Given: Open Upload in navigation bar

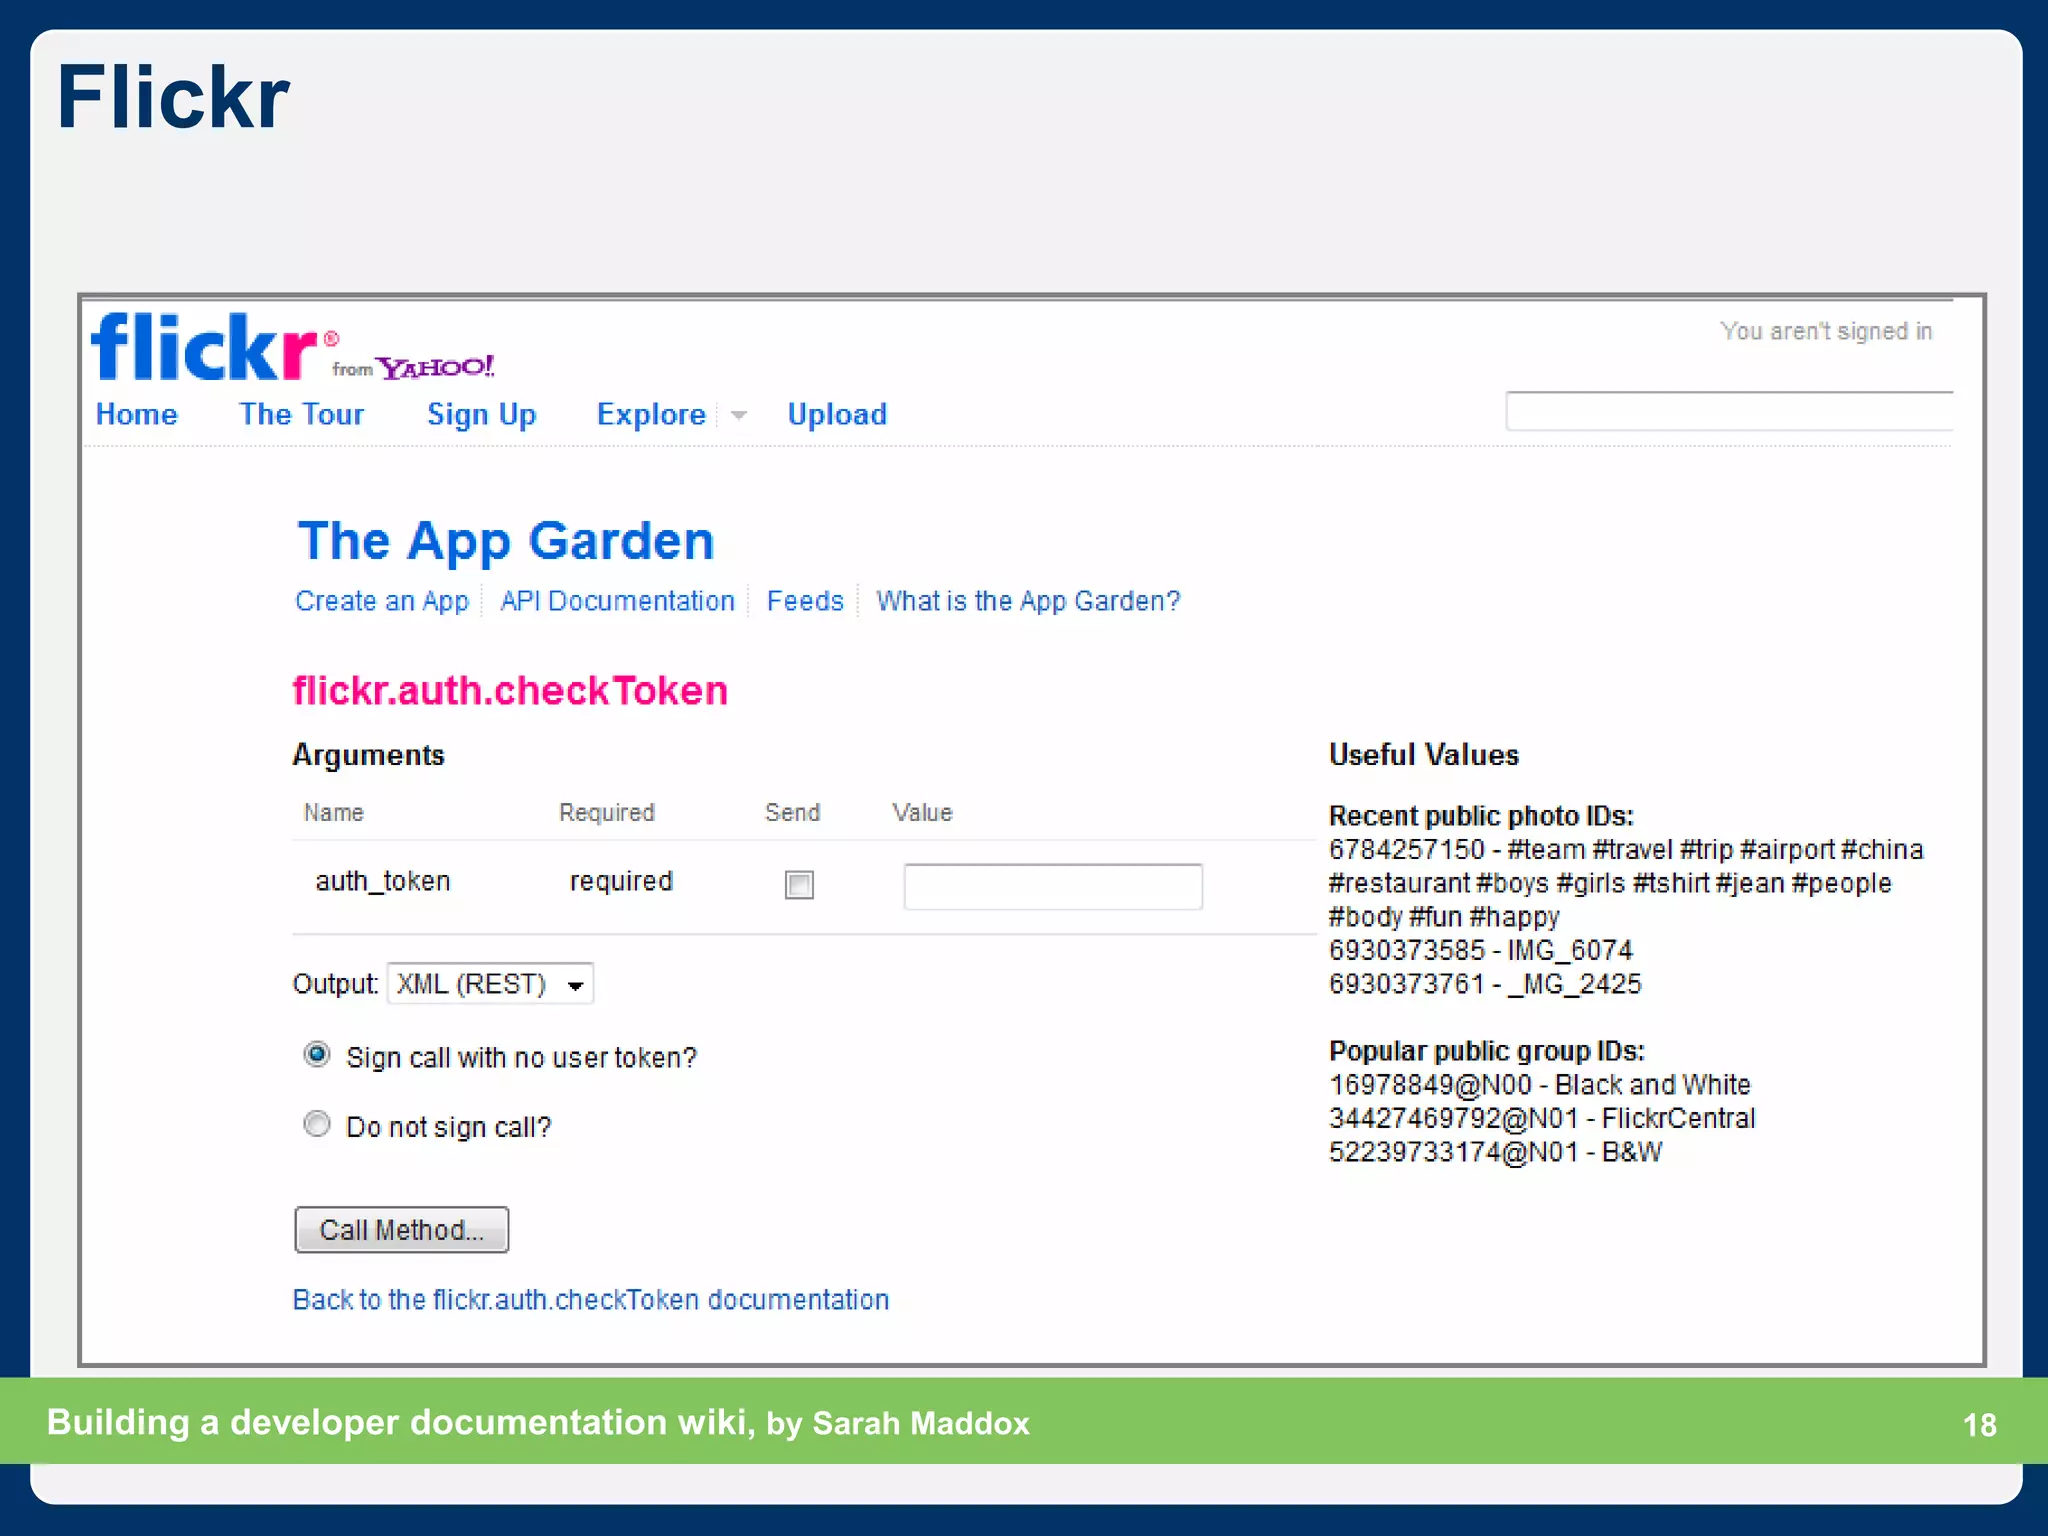Looking at the screenshot, I should click(x=837, y=415).
